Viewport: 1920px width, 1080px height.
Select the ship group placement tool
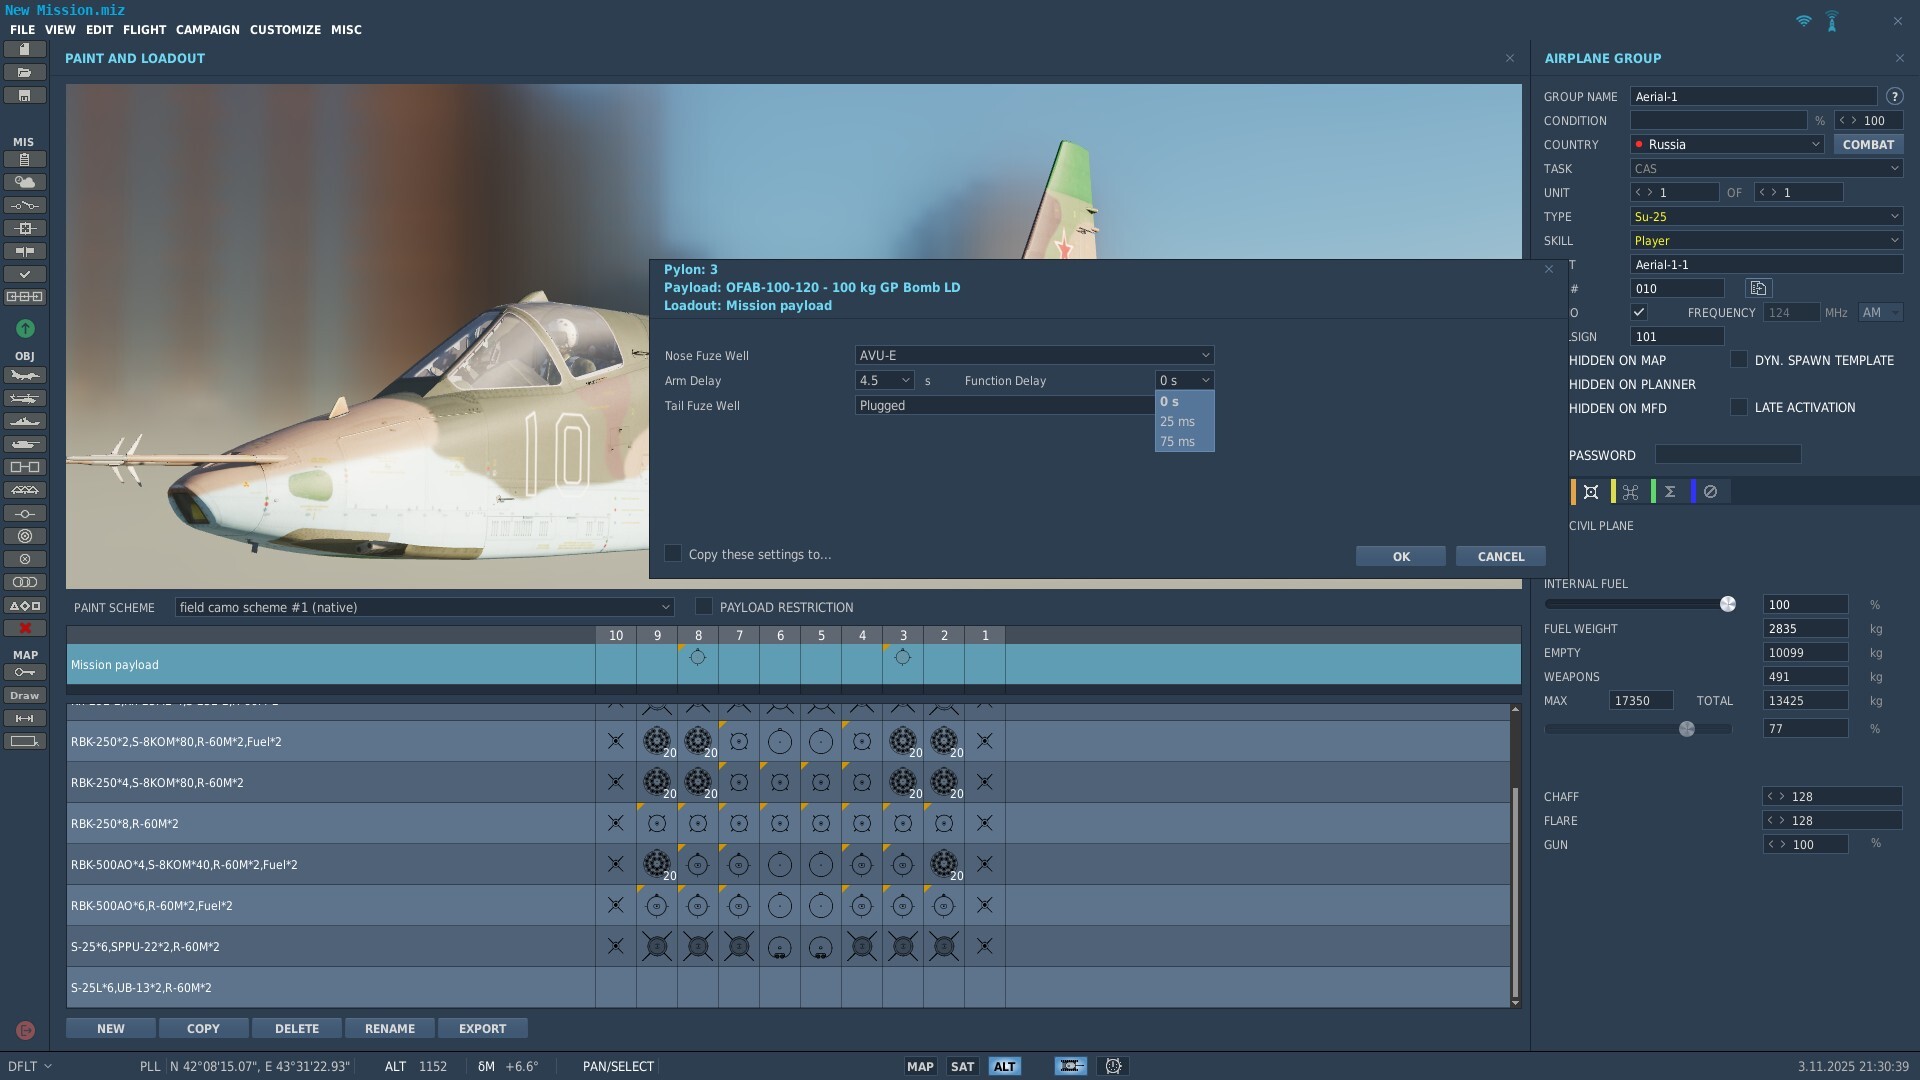pyautogui.click(x=25, y=422)
